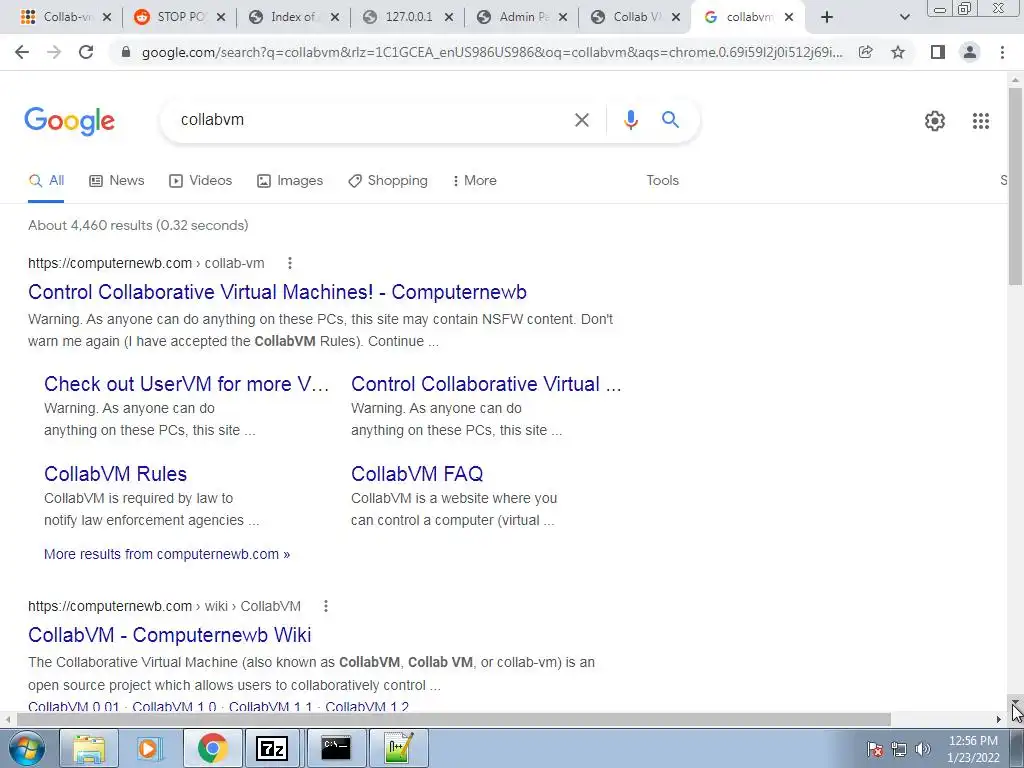Switch to the Collab V browser tab

point(626,17)
